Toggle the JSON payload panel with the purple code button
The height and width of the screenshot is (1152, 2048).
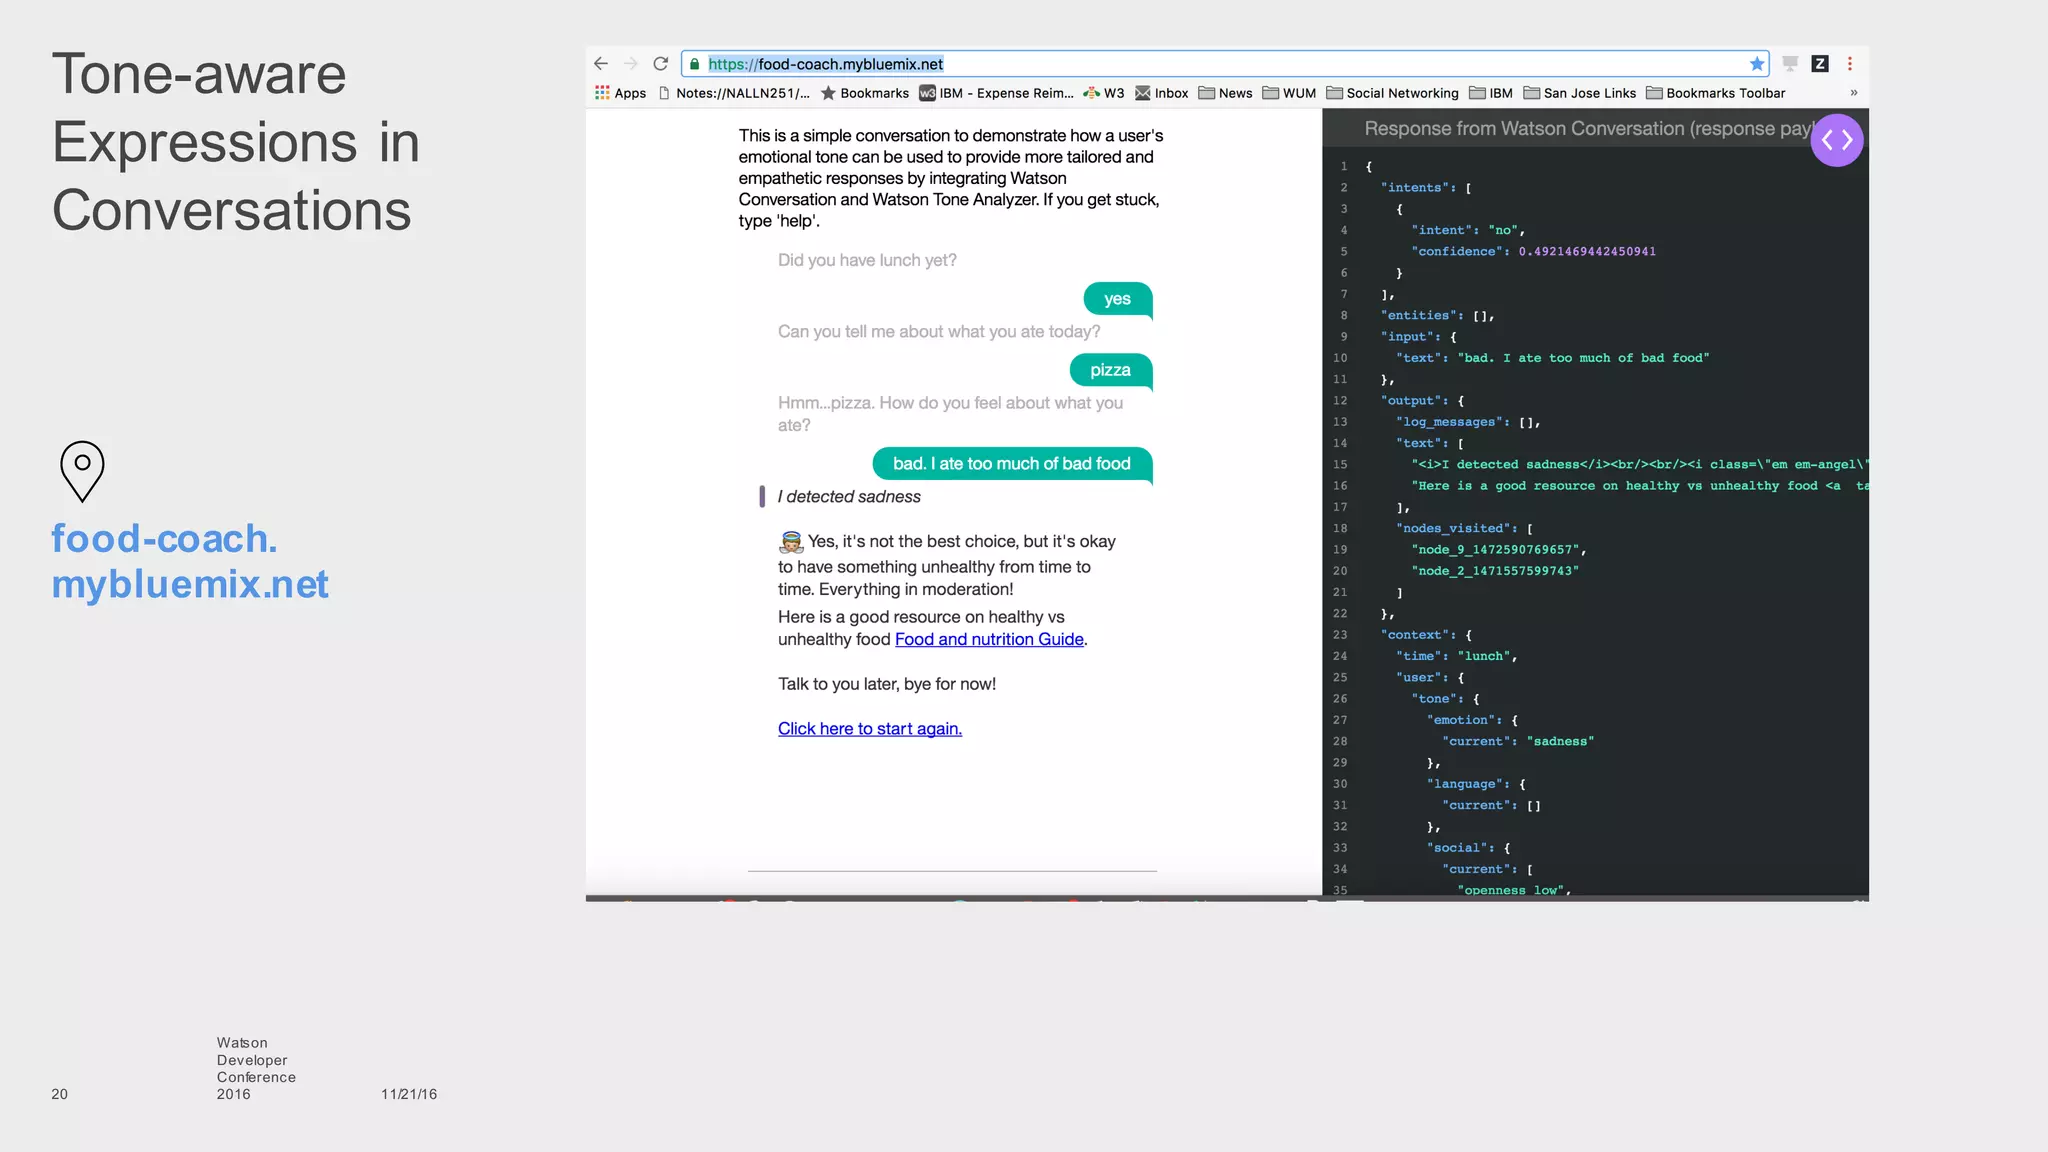point(1837,140)
